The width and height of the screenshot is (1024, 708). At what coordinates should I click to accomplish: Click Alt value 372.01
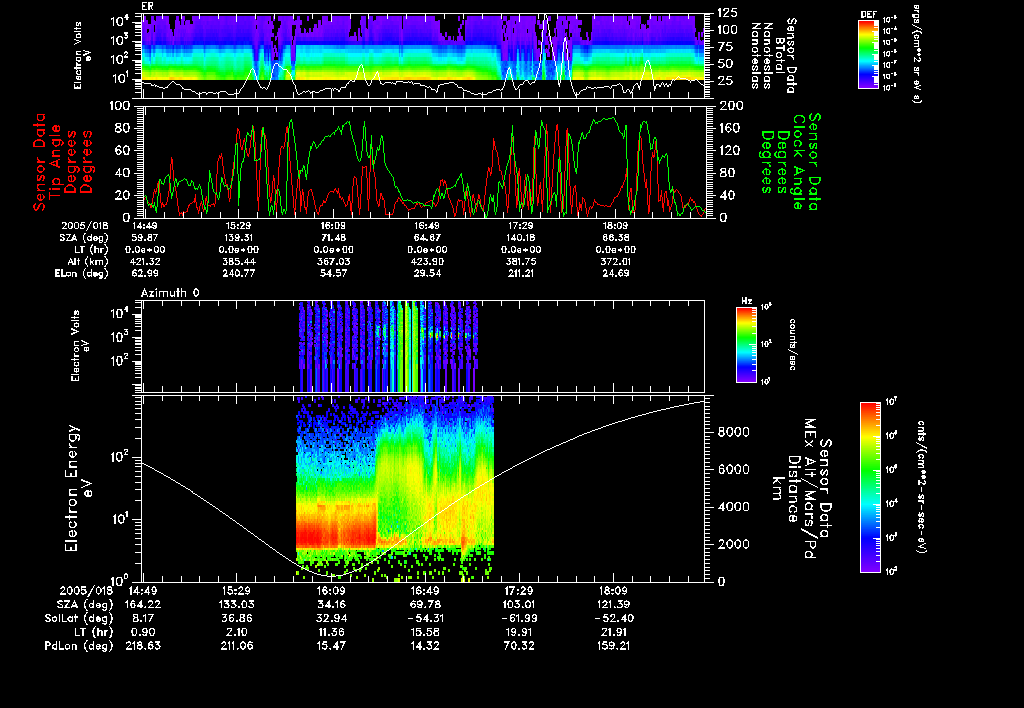pos(615,261)
